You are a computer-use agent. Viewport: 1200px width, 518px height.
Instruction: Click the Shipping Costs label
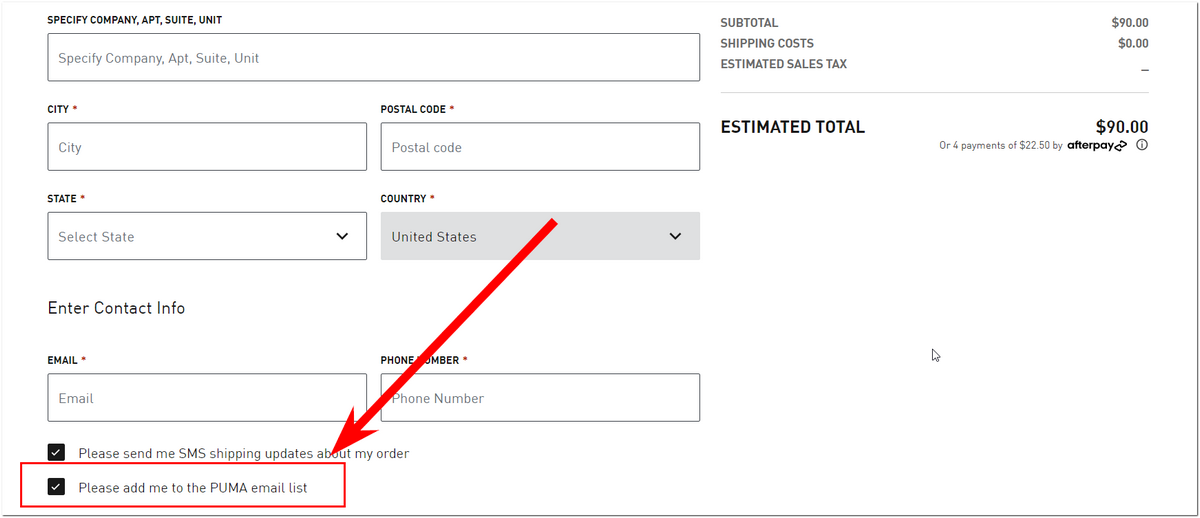pos(767,43)
